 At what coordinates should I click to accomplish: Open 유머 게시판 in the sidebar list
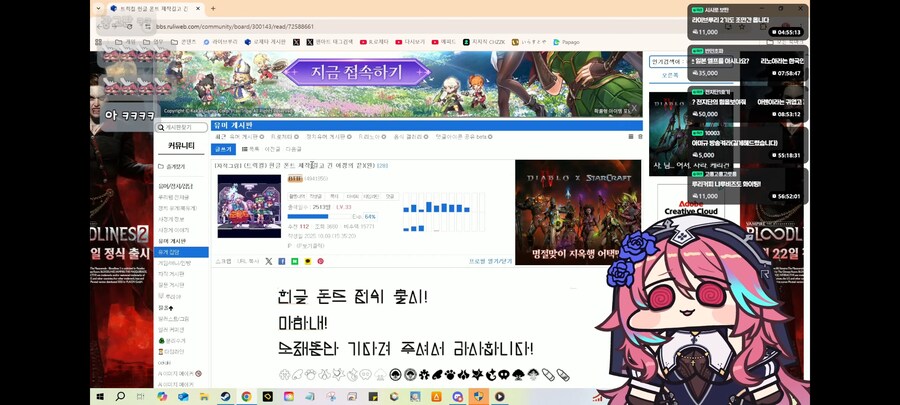point(171,241)
